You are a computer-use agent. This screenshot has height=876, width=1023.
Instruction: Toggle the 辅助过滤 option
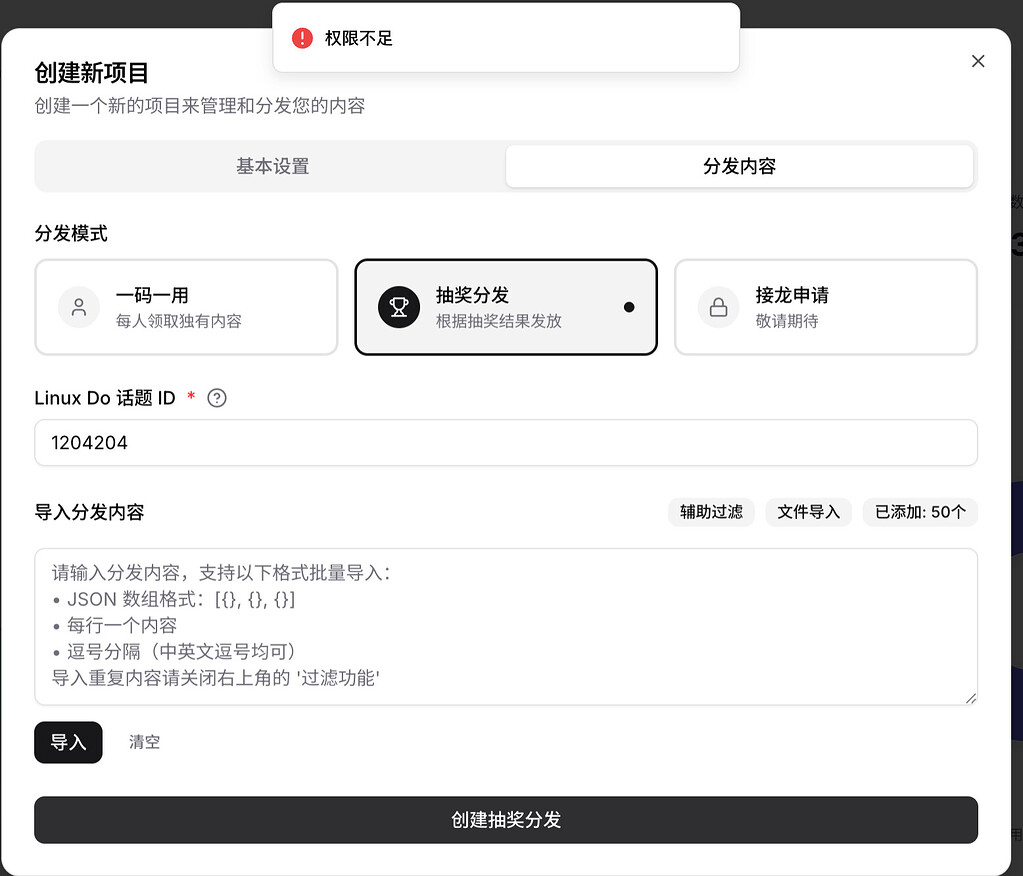[711, 512]
